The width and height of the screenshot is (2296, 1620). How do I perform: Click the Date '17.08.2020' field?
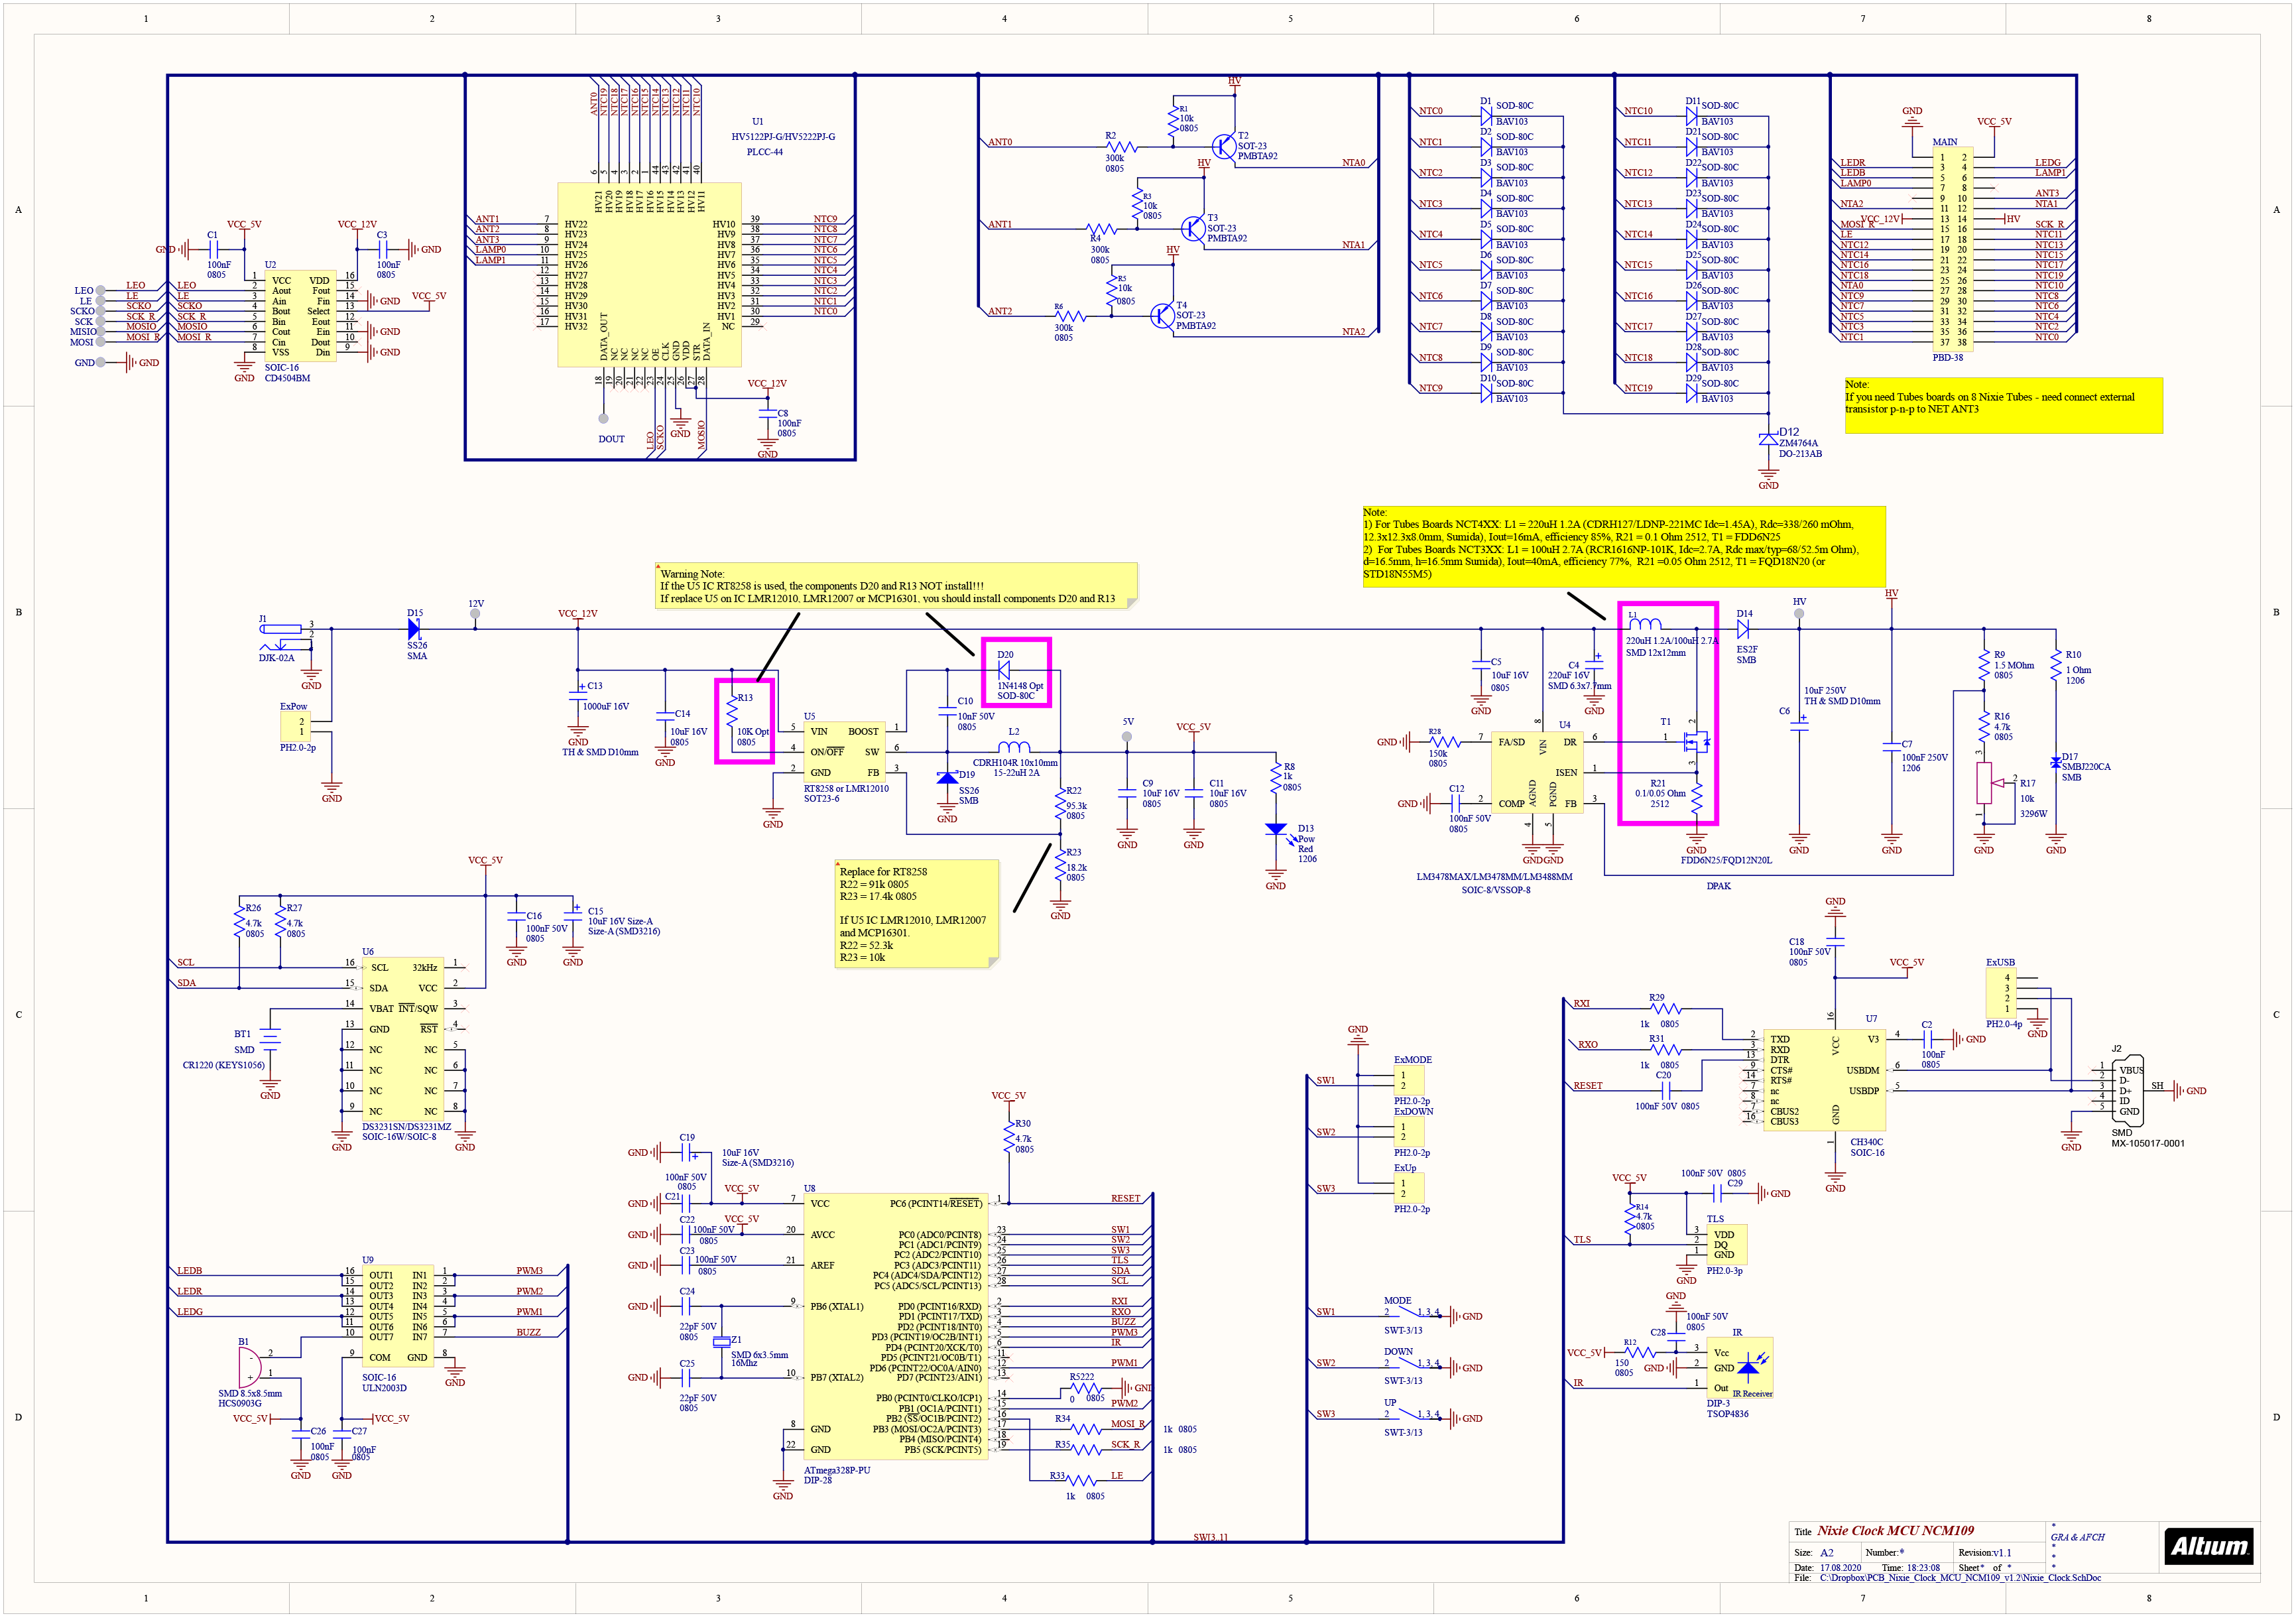[x=1840, y=1568]
